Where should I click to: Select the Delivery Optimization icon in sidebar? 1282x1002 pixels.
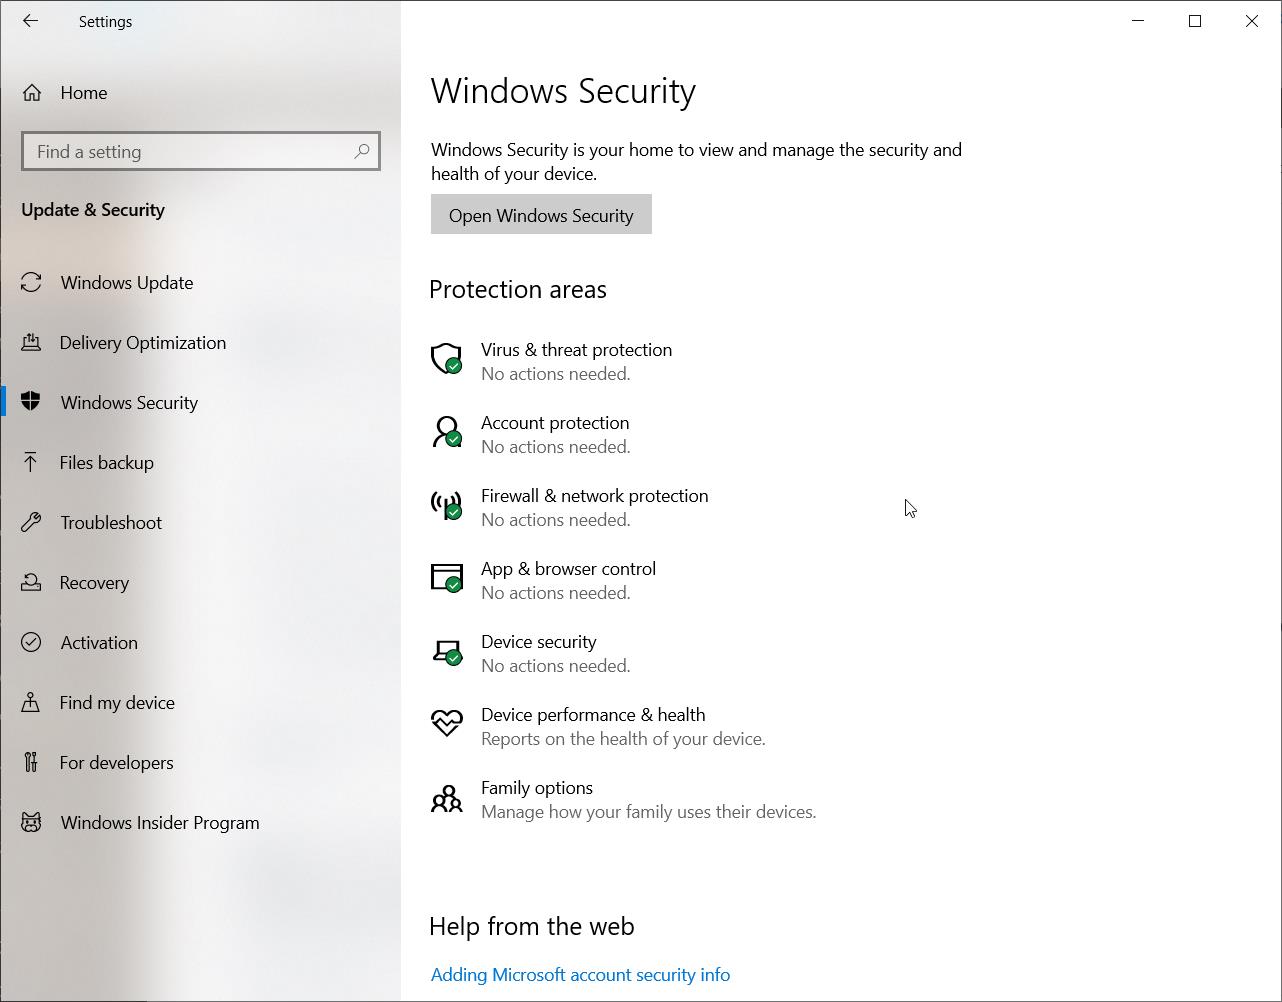(x=31, y=342)
